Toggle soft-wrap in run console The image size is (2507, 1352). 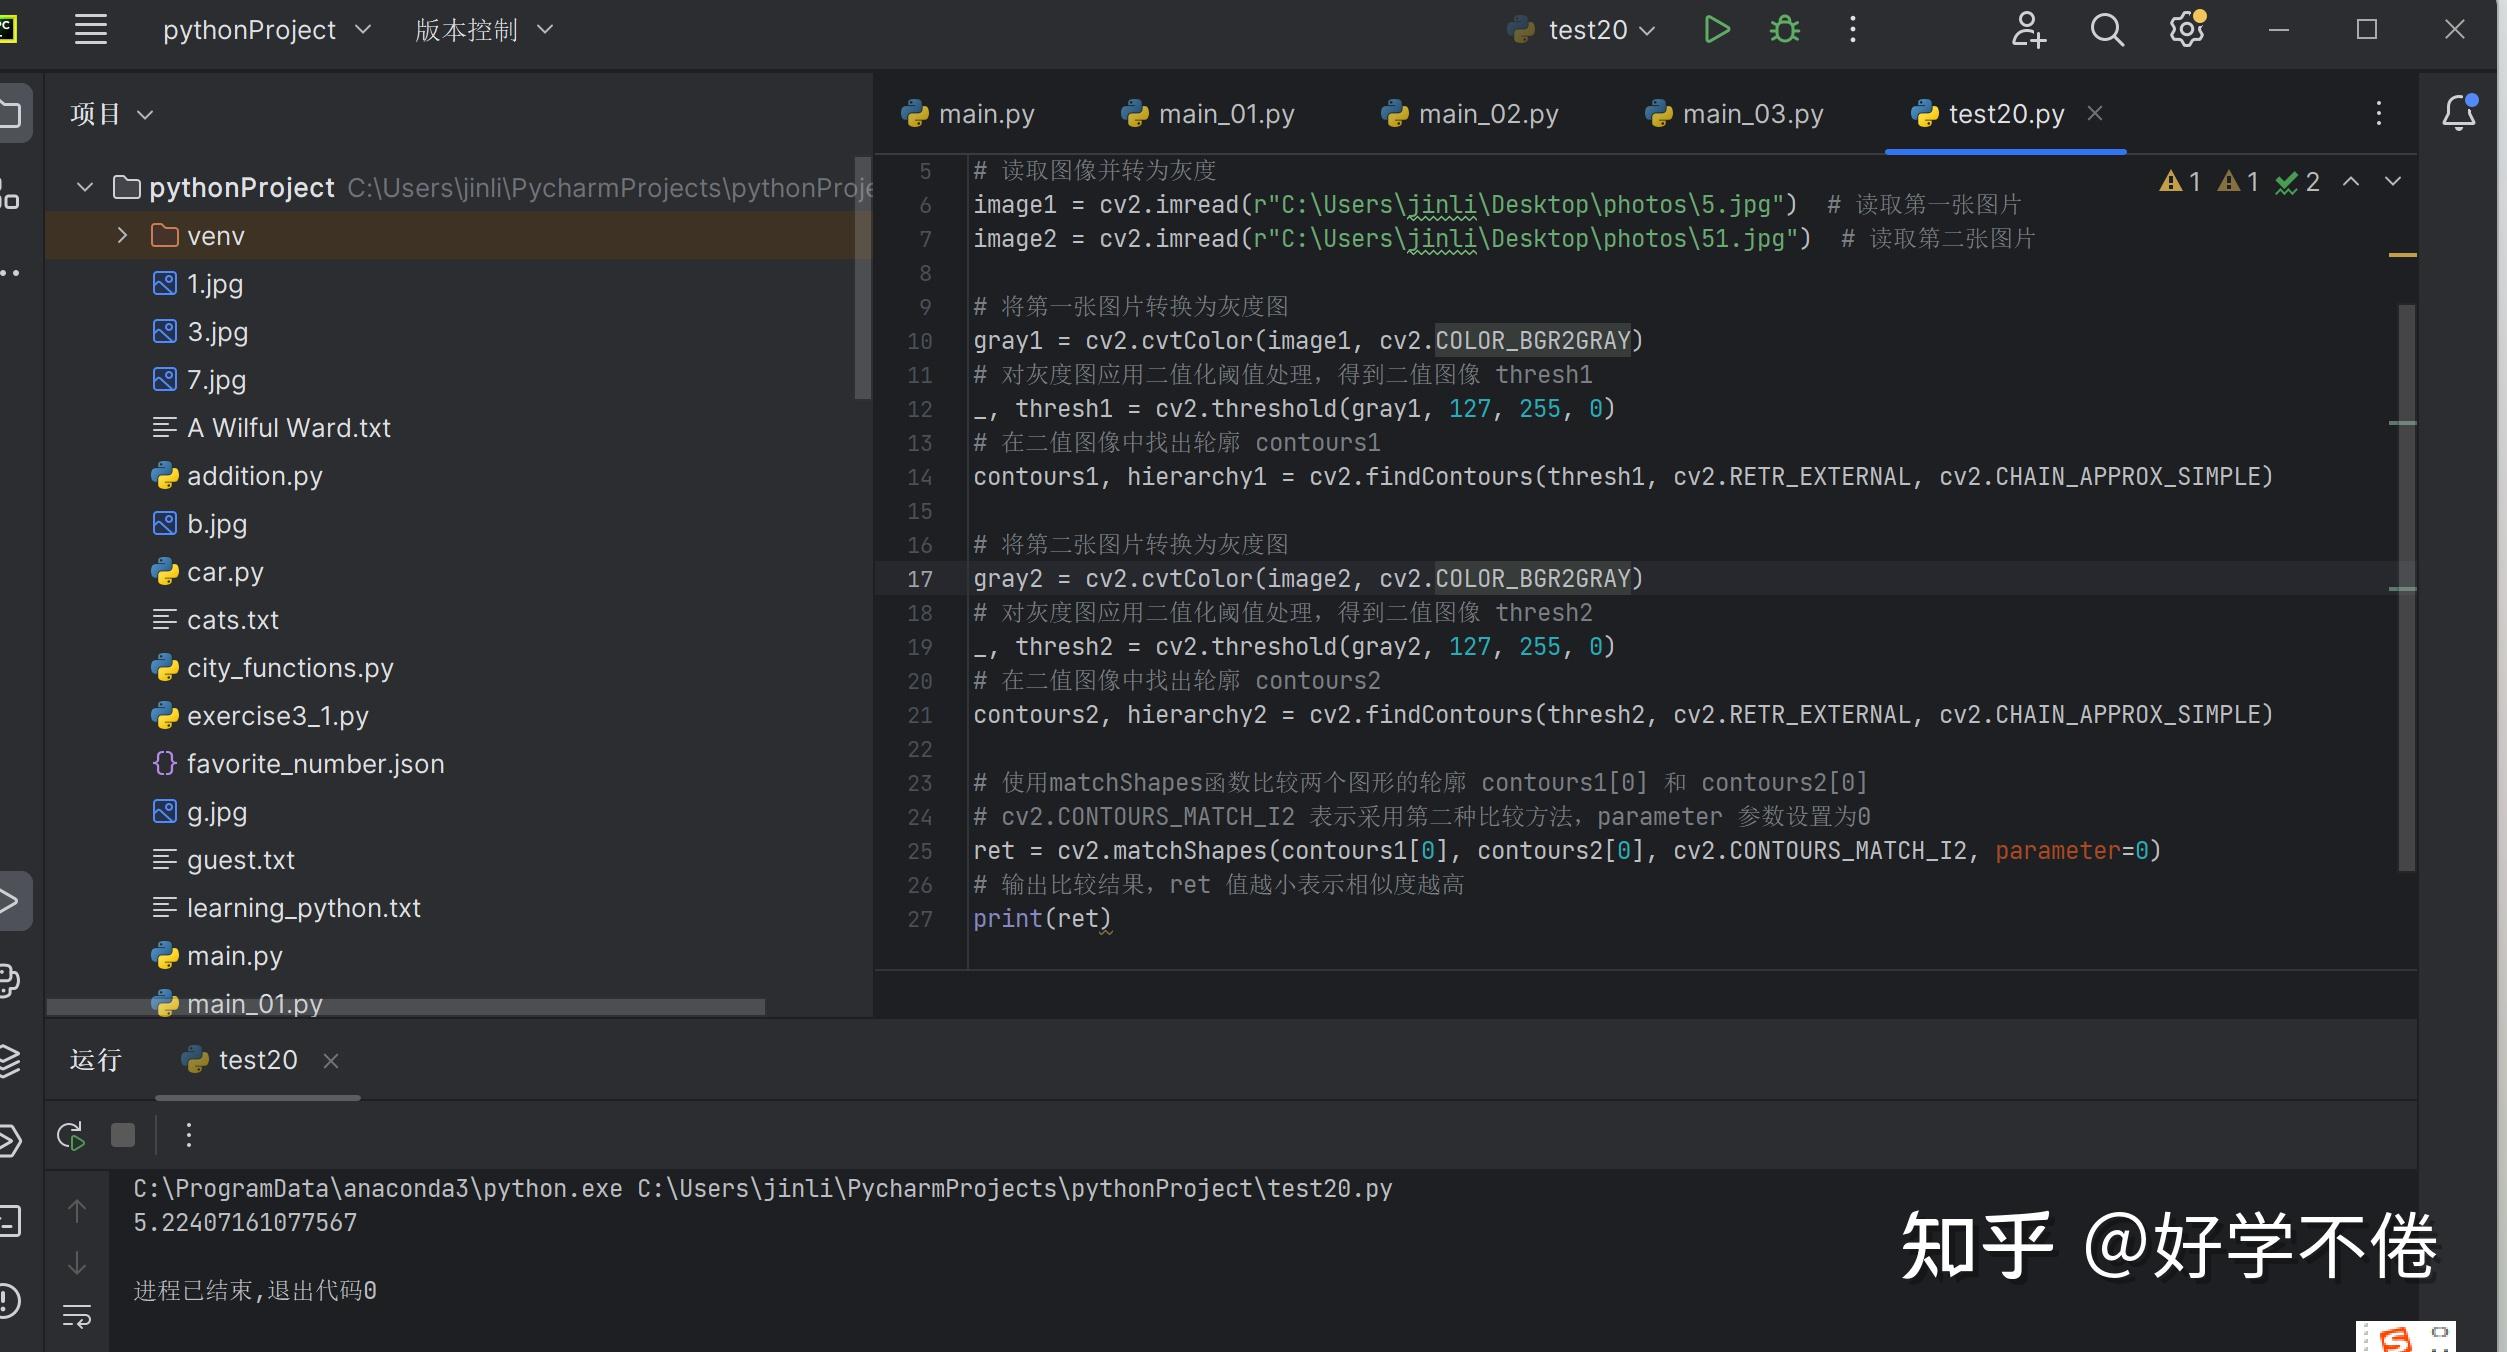coord(77,1316)
